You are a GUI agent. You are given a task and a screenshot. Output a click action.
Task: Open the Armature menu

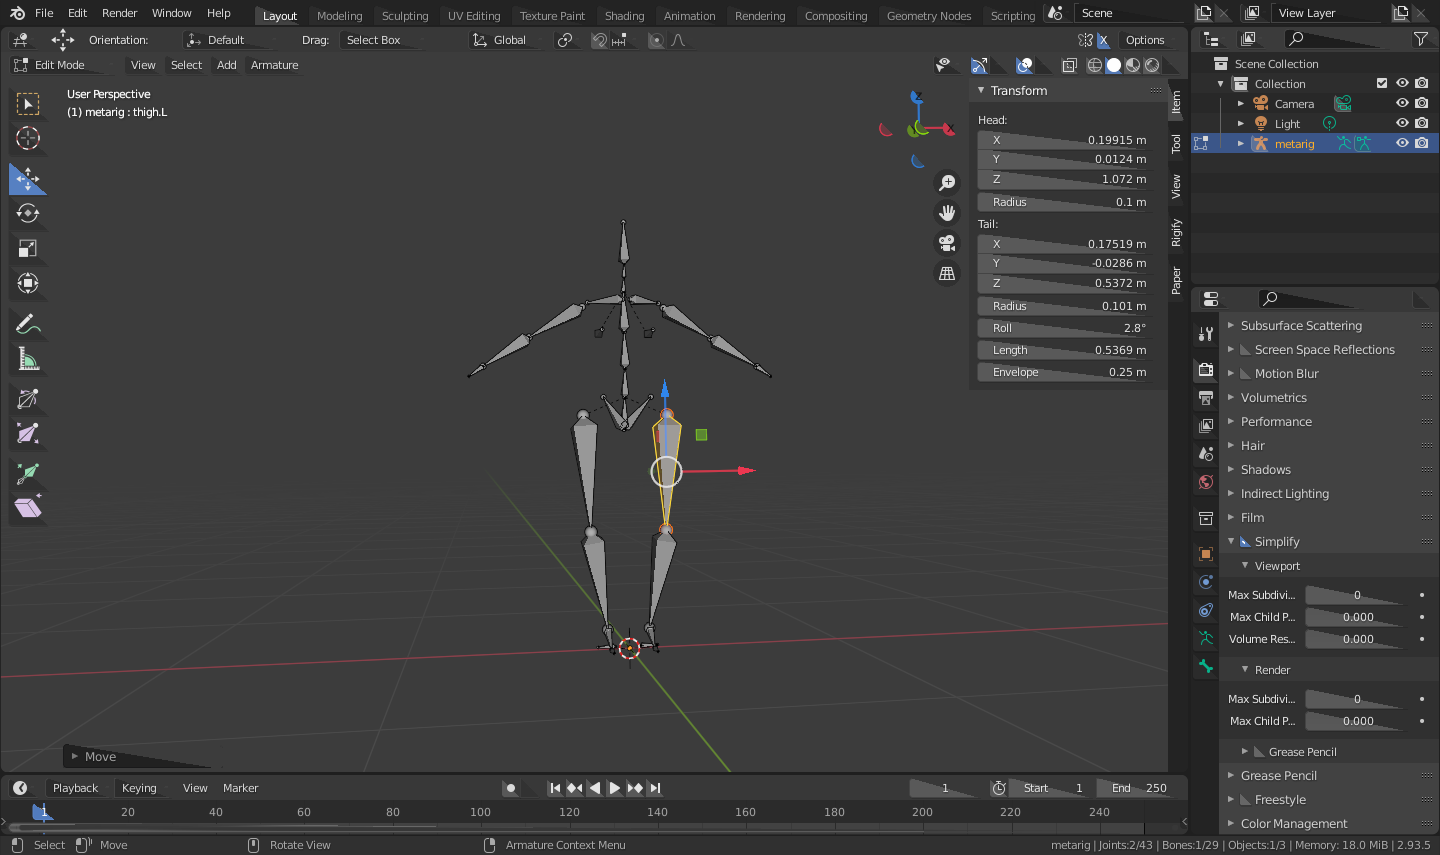(274, 65)
